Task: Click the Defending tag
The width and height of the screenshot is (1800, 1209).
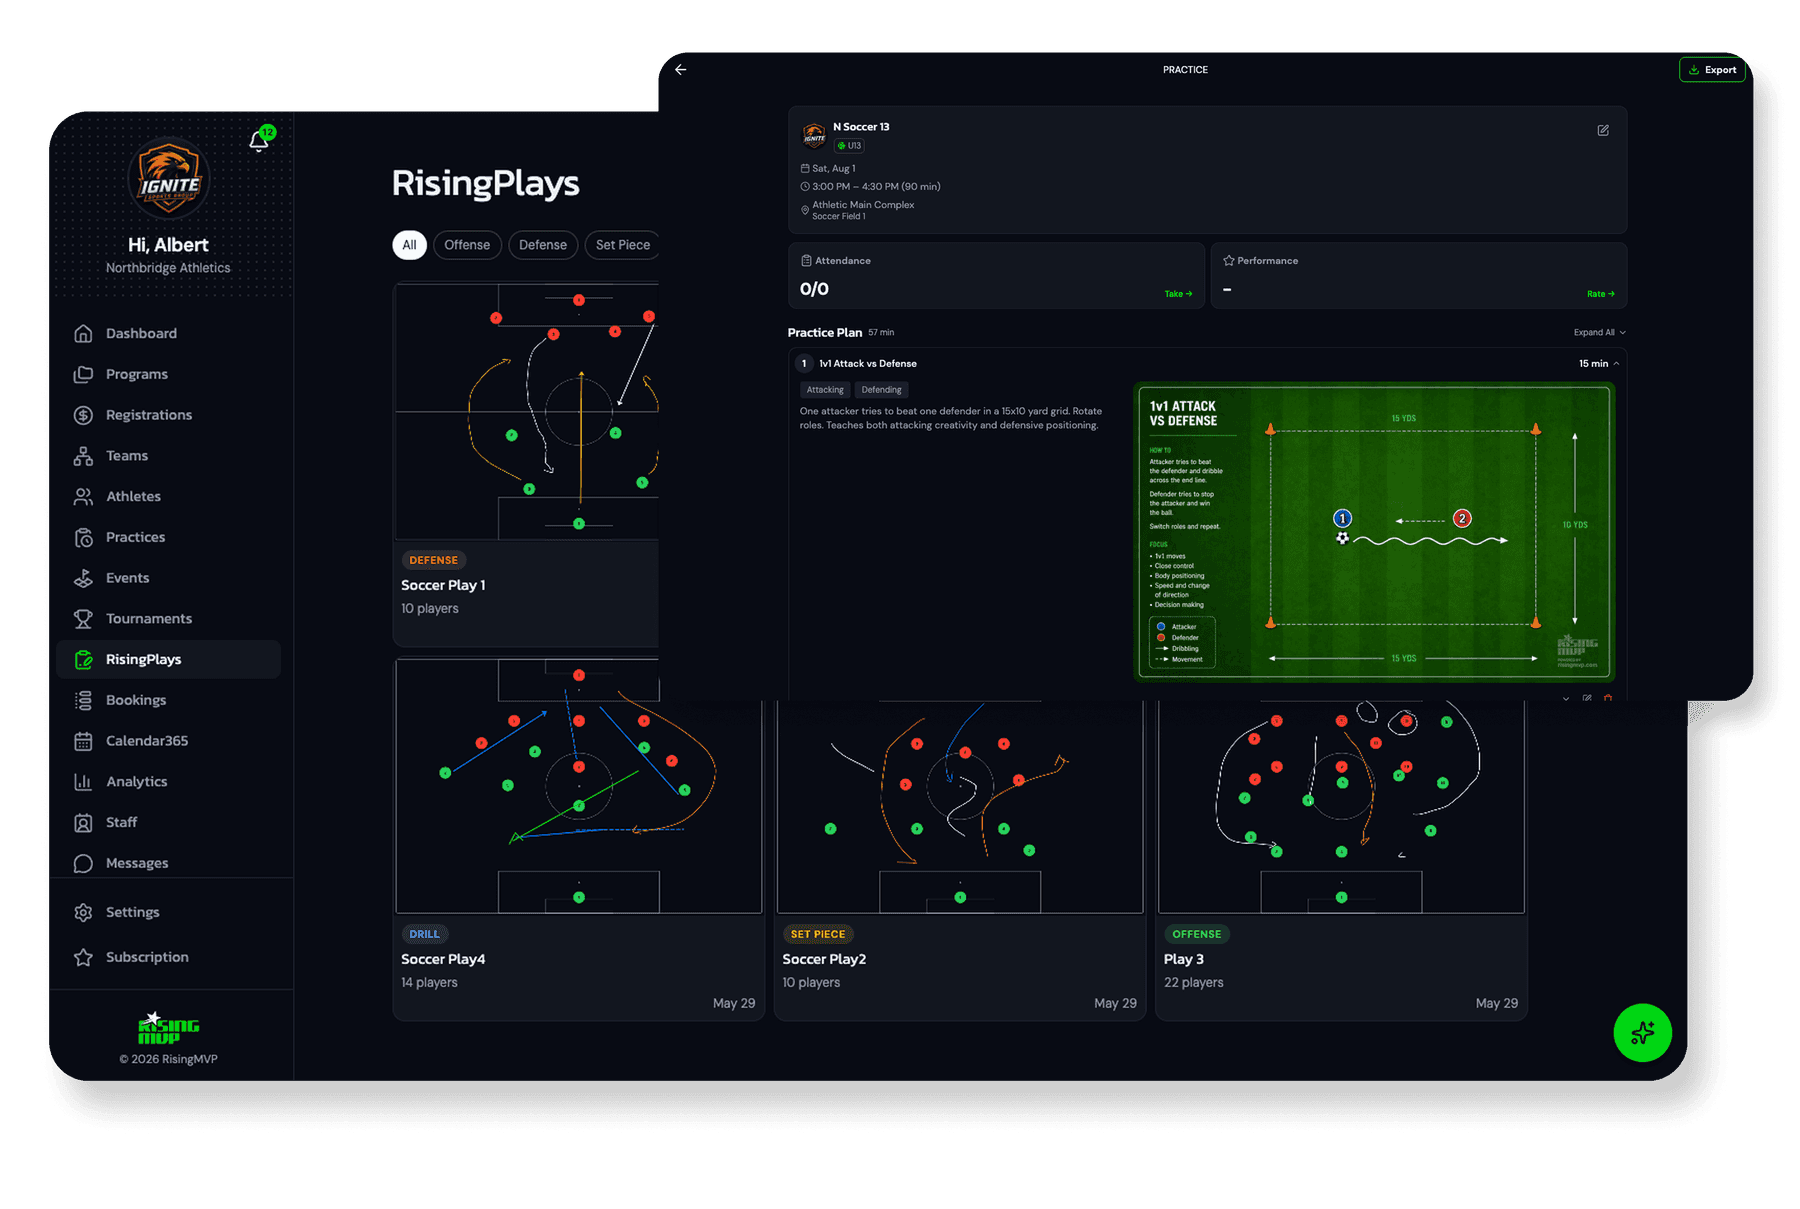Action: click(881, 390)
